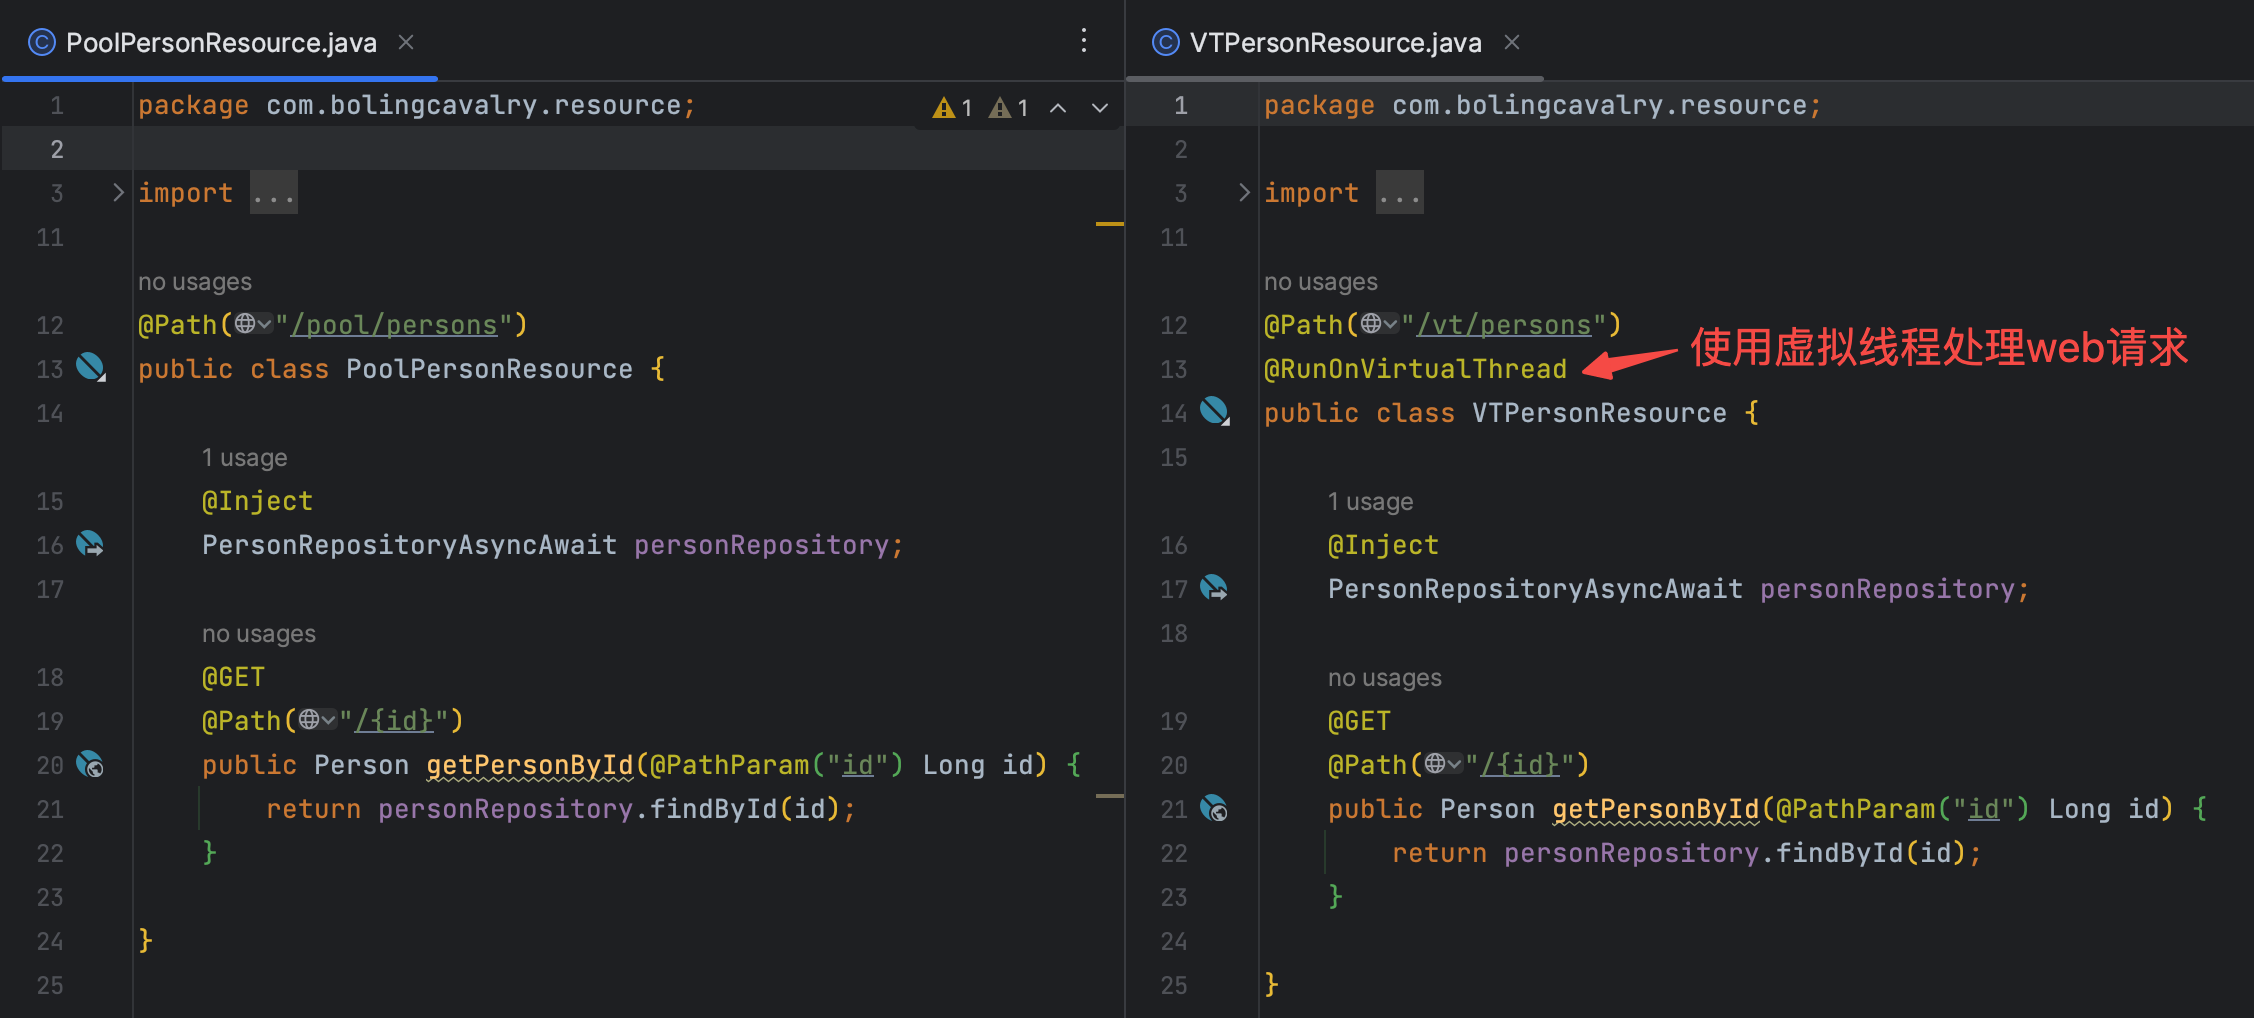Close the VTPersonResource.java tab
Image resolution: width=2254 pixels, height=1018 pixels.
click(1512, 42)
